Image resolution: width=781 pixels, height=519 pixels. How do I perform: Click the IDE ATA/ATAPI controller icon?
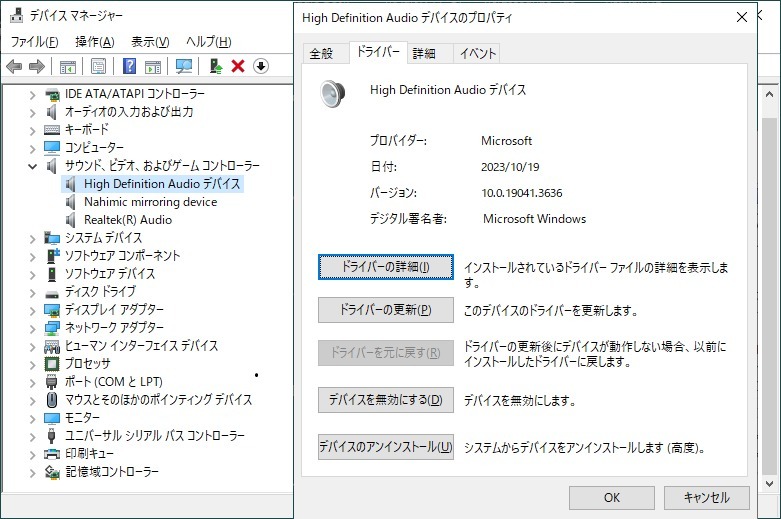click(52, 94)
